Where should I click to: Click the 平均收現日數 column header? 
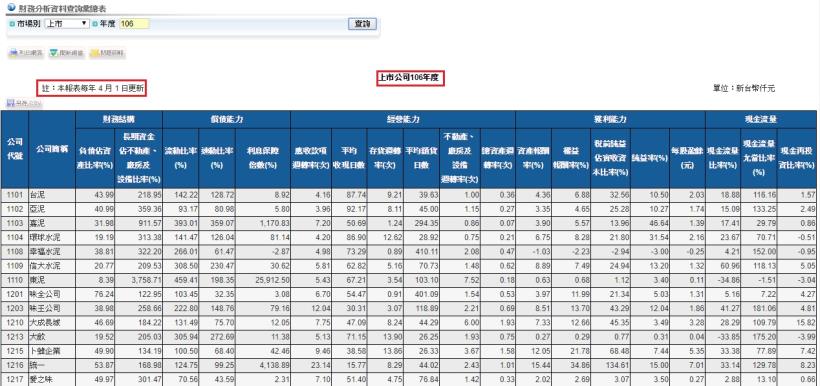pos(349,158)
